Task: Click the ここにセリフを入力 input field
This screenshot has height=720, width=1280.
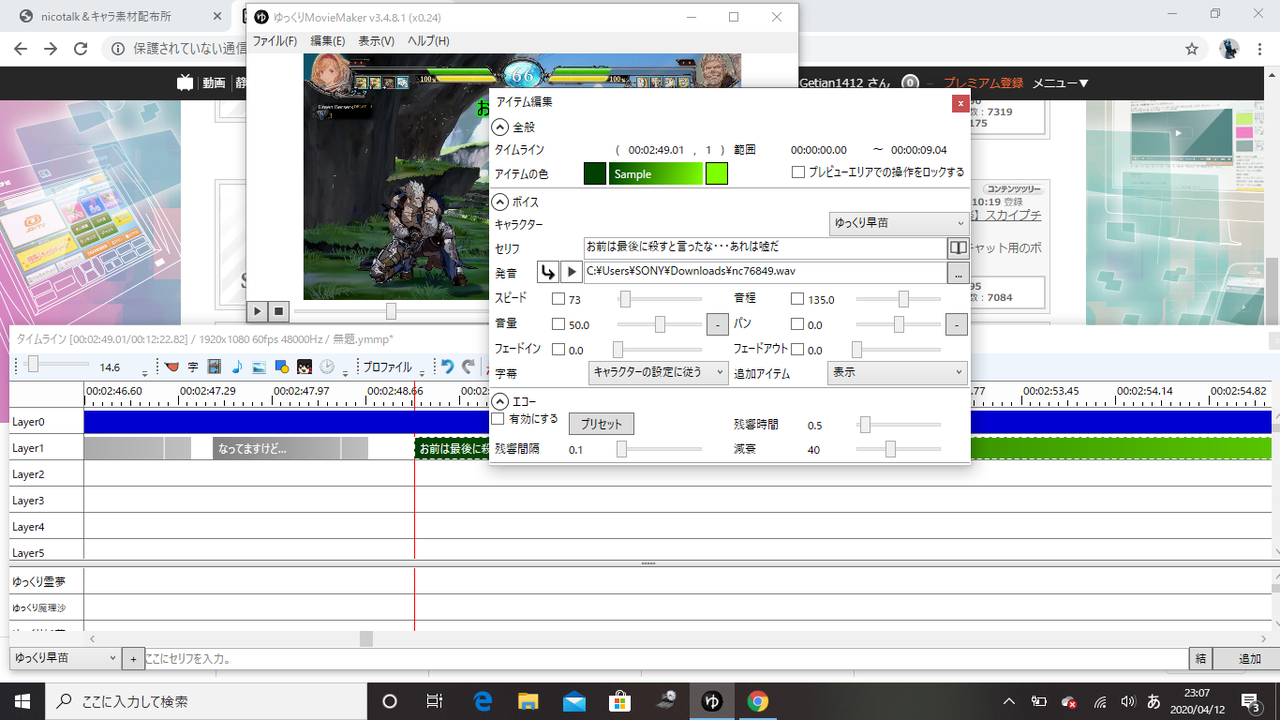Action: [x=666, y=659]
